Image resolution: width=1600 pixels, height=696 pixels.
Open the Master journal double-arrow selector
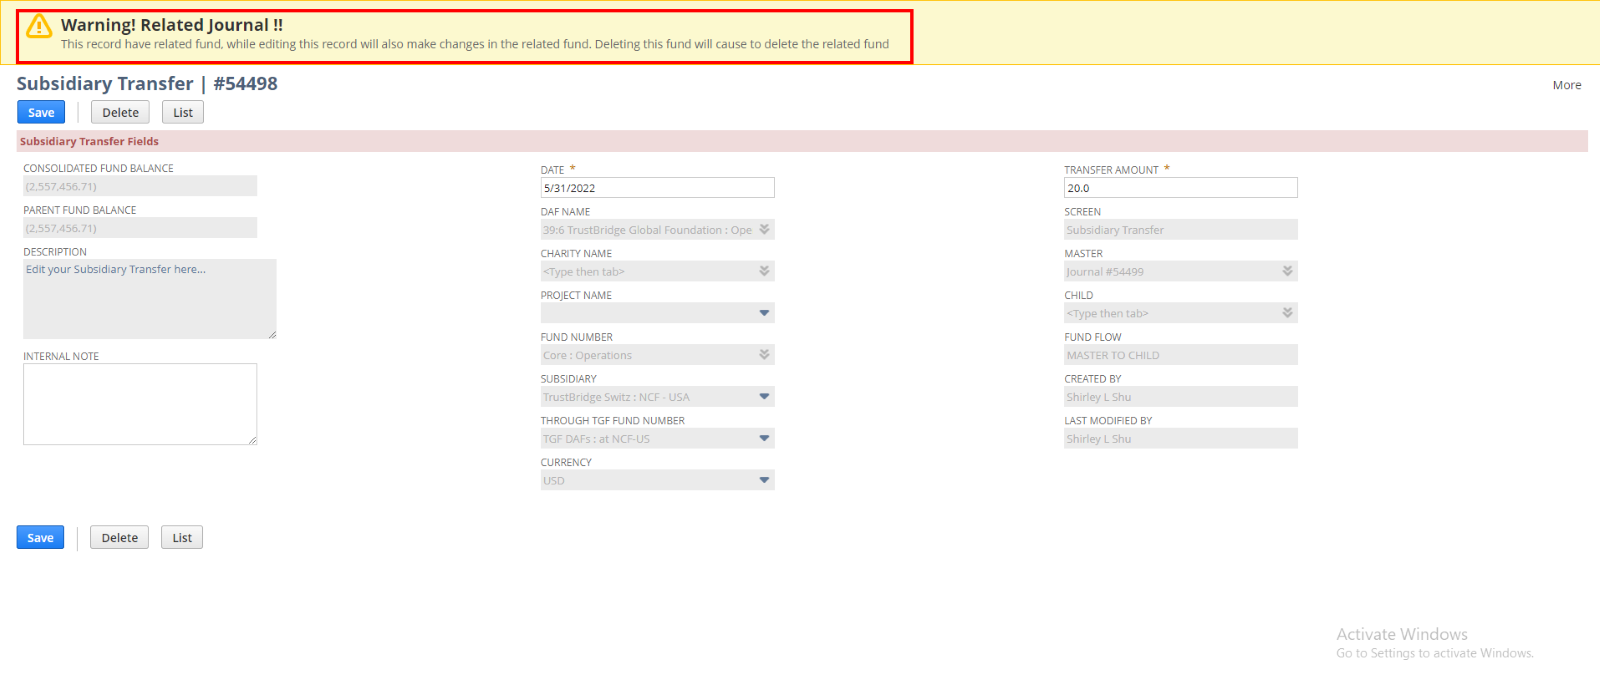pos(1287,272)
